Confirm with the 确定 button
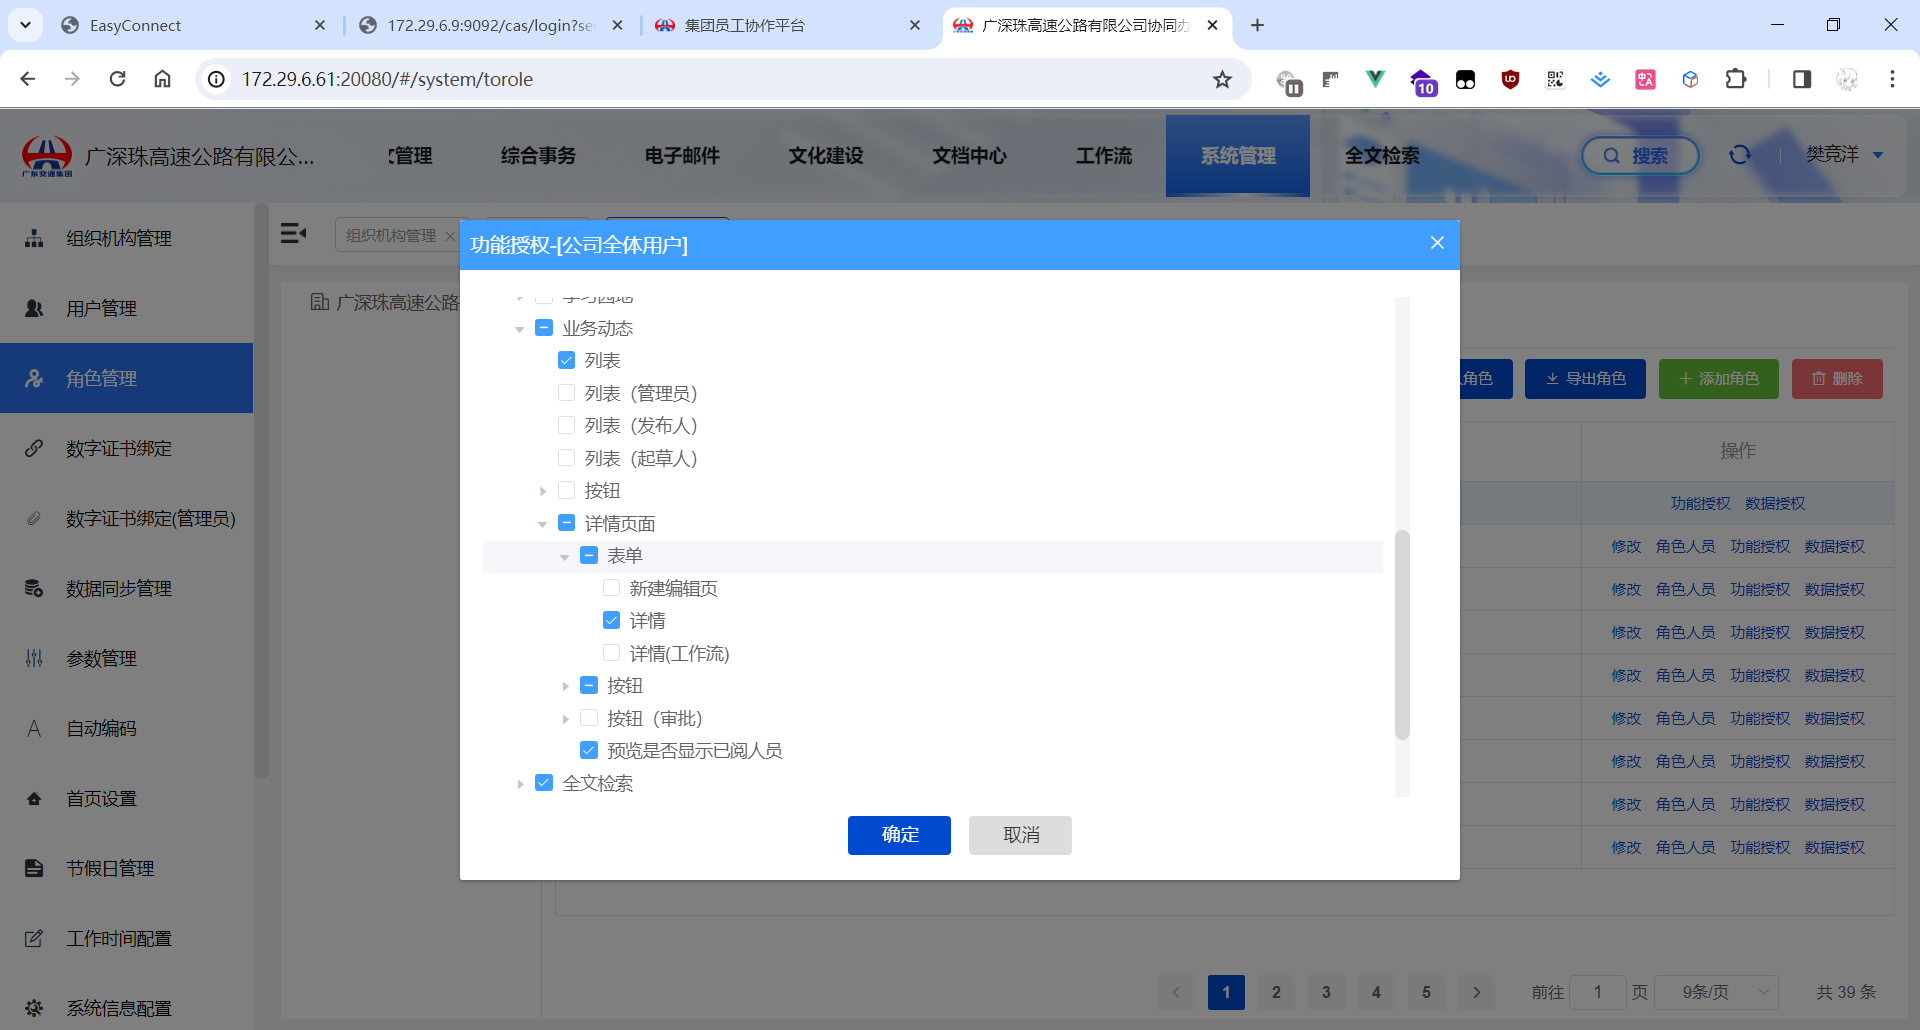This screenshot has height=1030, width=1920. pyautogui.click(x=899, y=835)
